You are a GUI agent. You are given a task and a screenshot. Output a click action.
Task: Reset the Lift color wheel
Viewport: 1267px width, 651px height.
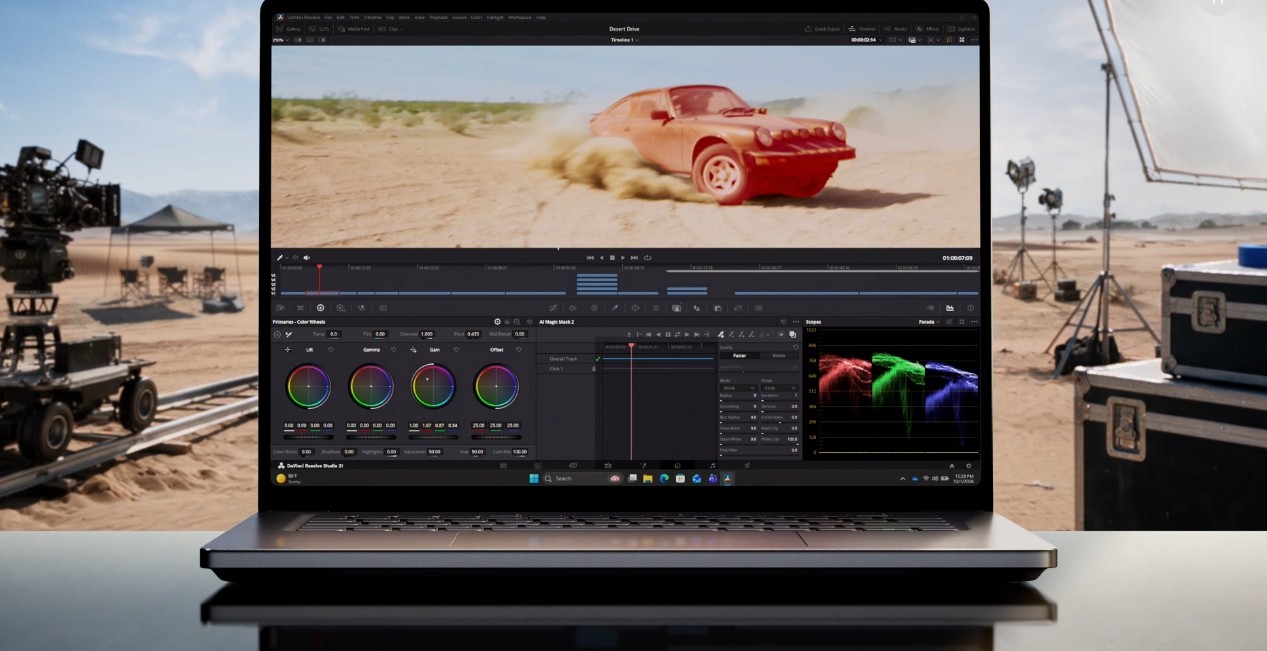point(331,350)
